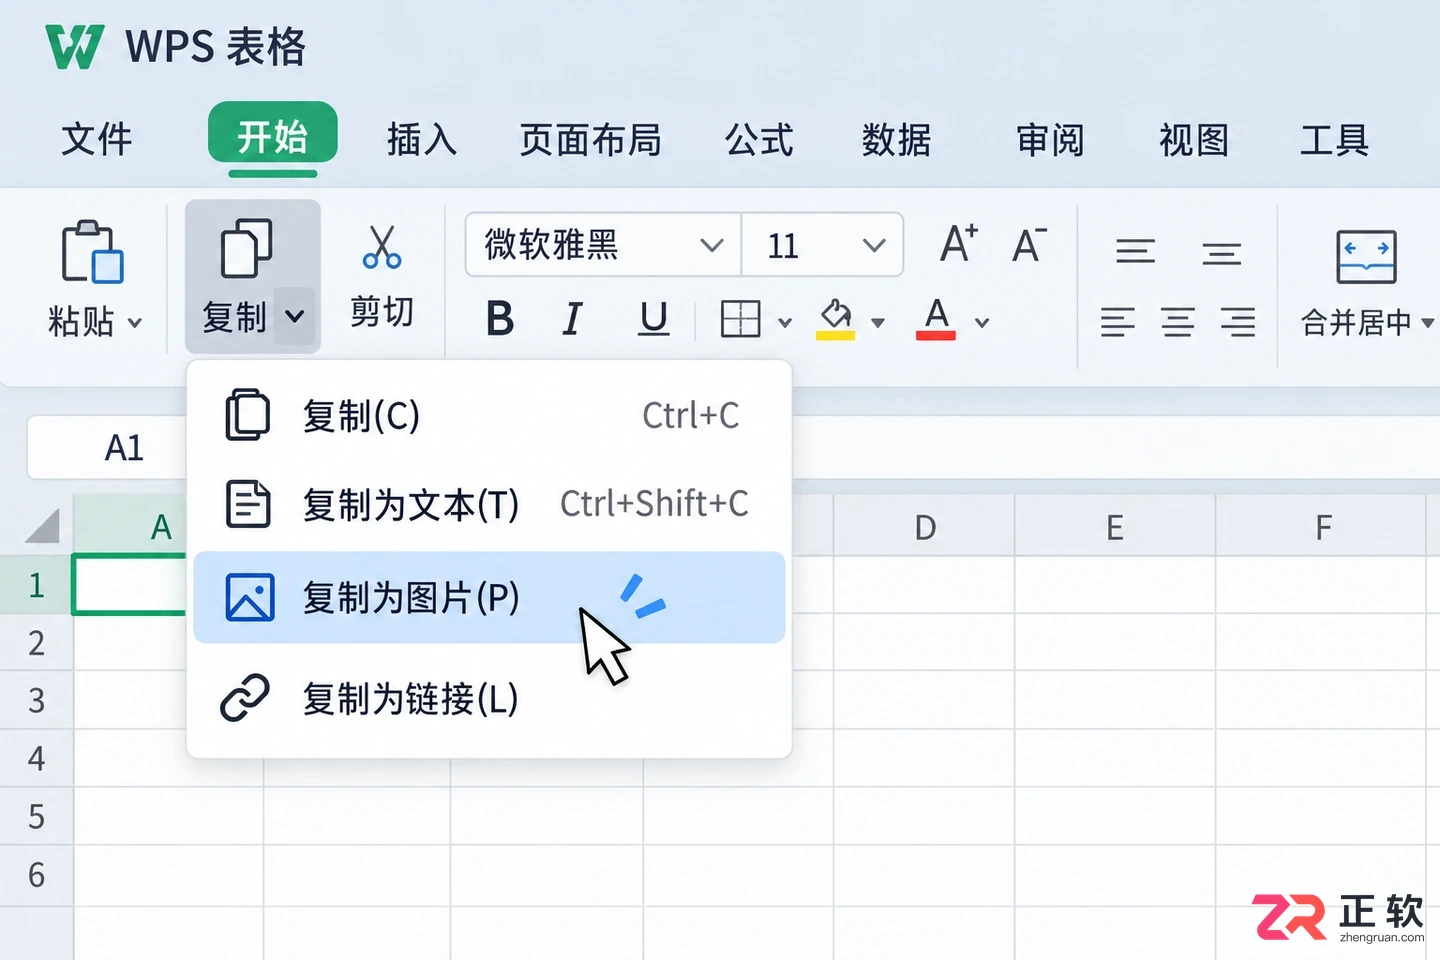
Task: Go to the 审阅 review tab
Action: pyautogui.click(x=1050, y=140)
